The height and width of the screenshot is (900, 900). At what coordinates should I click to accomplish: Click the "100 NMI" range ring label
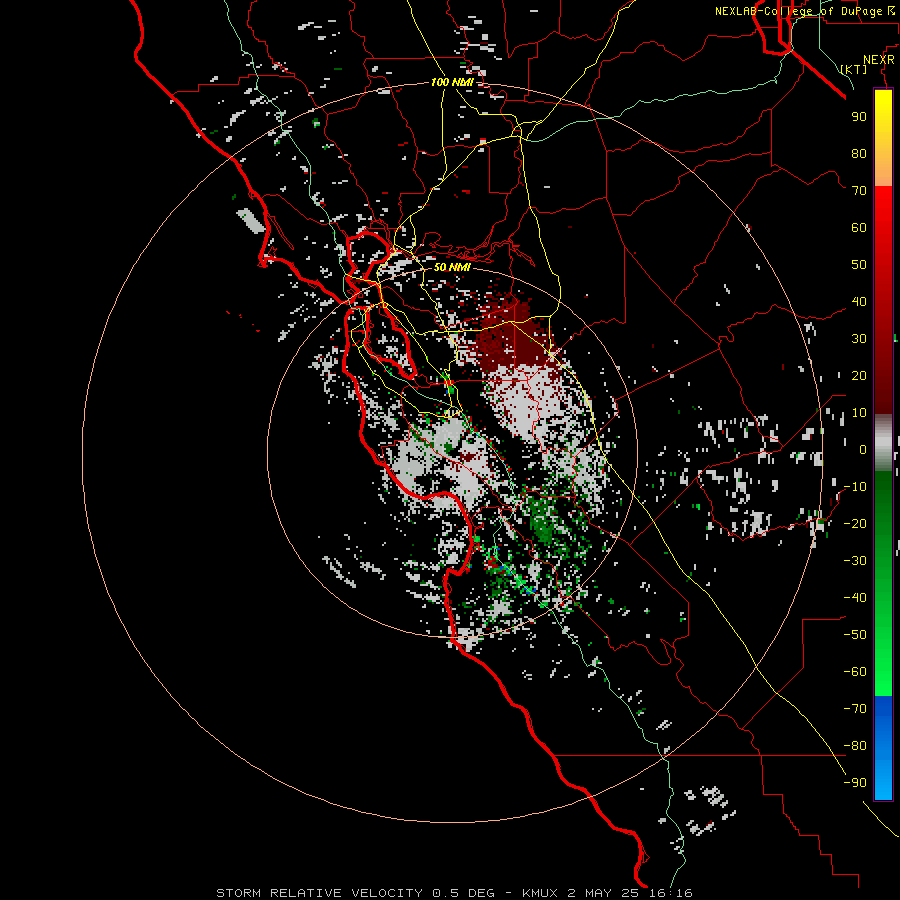click(x=452, y=82)
